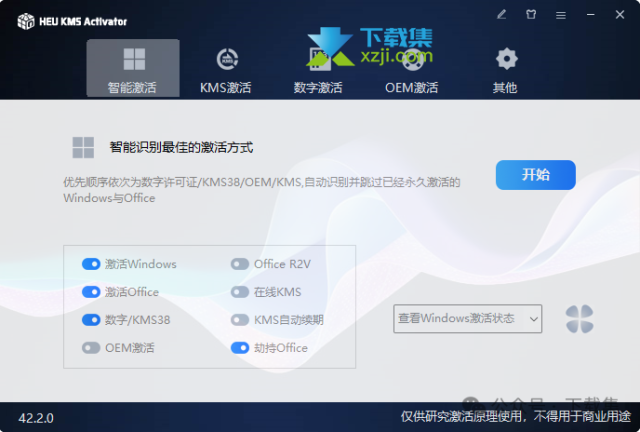The image size is (640, 432).
Task: Click the four-leaf clover icon beside dropdown
Action: click(579, 319)
